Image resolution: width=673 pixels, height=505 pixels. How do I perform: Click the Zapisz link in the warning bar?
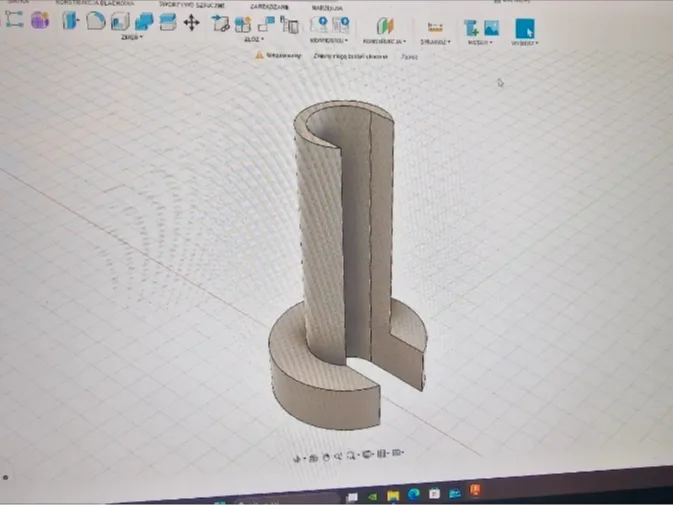[409, 57]
